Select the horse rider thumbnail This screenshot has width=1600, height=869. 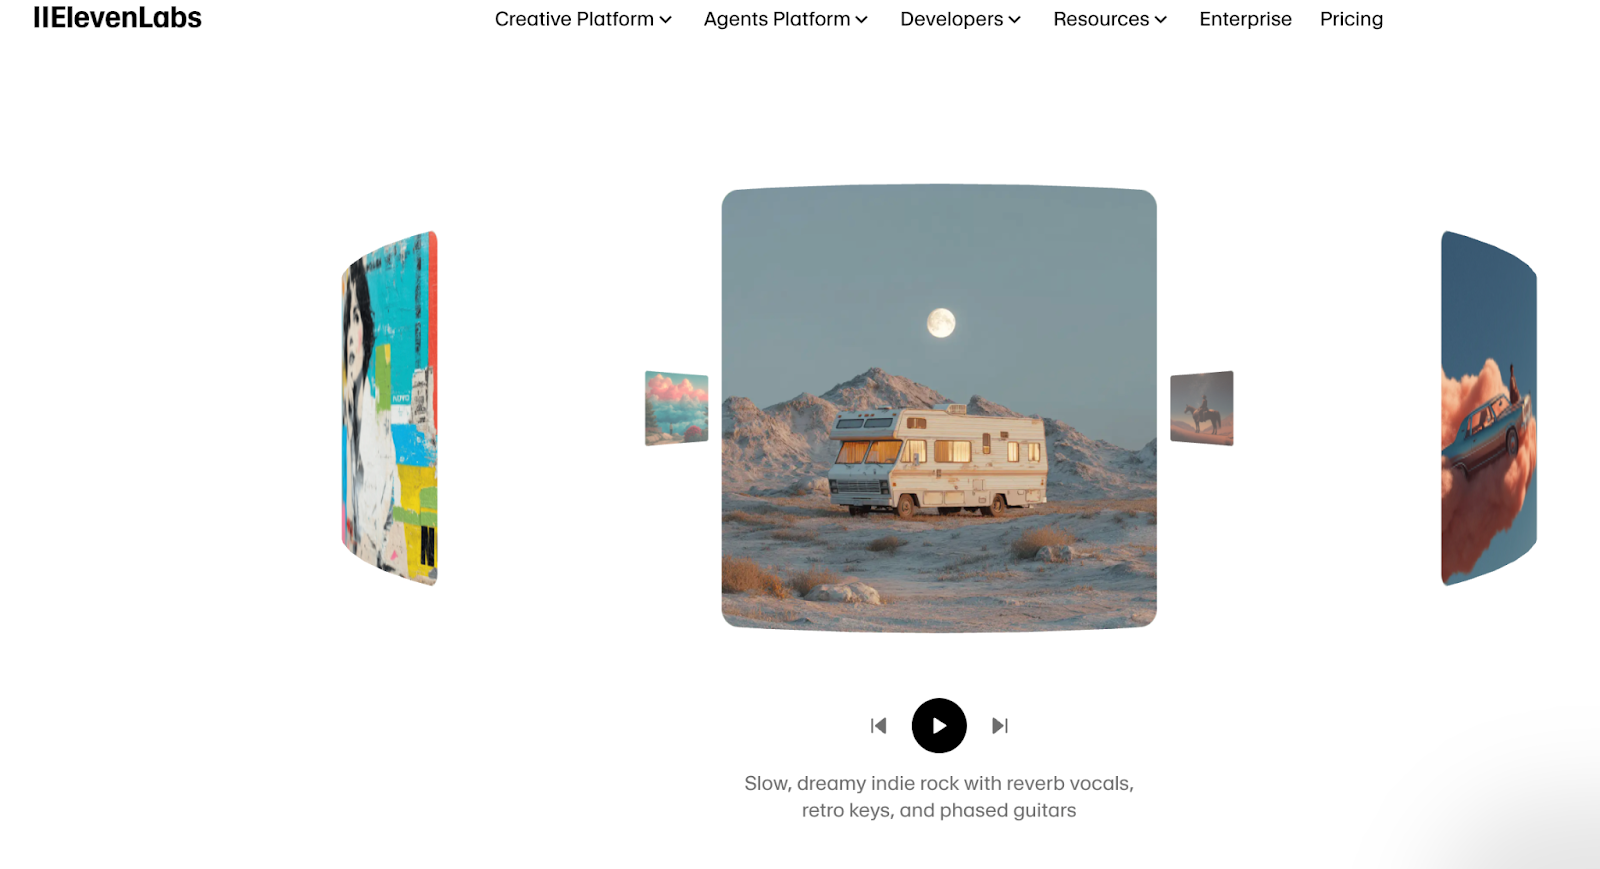(1202, 408)
